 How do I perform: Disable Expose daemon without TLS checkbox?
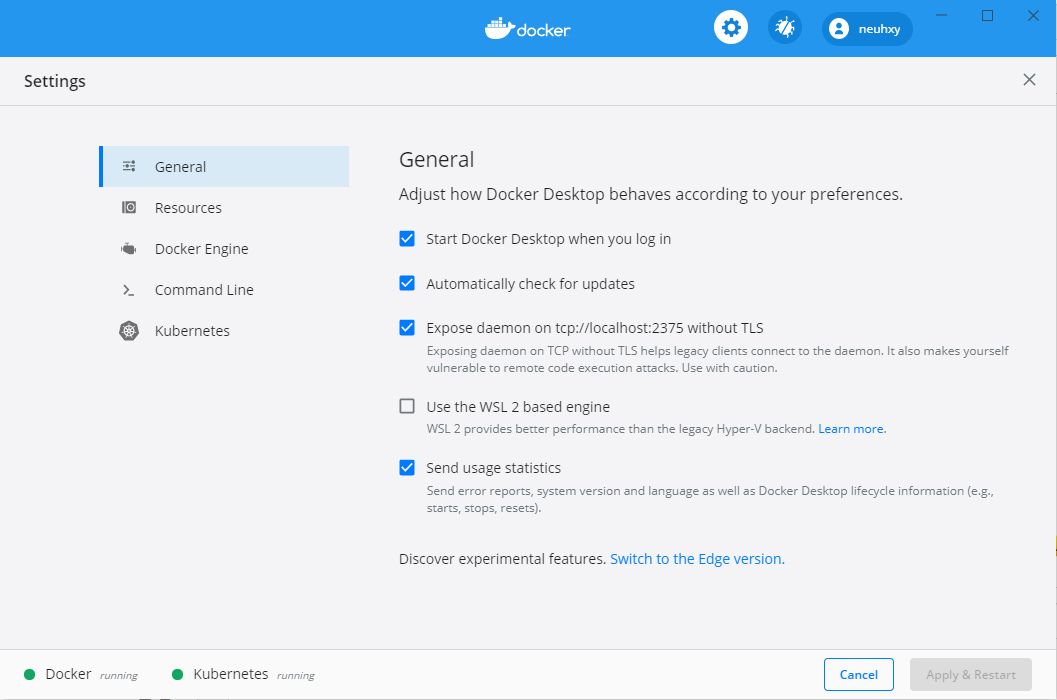[x=407, y=328]
